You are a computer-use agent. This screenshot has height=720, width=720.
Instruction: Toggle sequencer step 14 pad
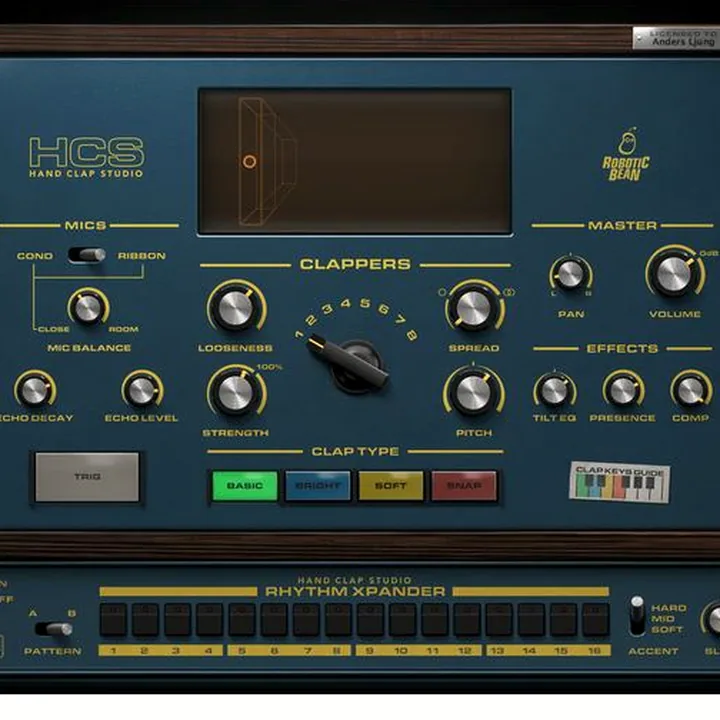pos(531,619)
